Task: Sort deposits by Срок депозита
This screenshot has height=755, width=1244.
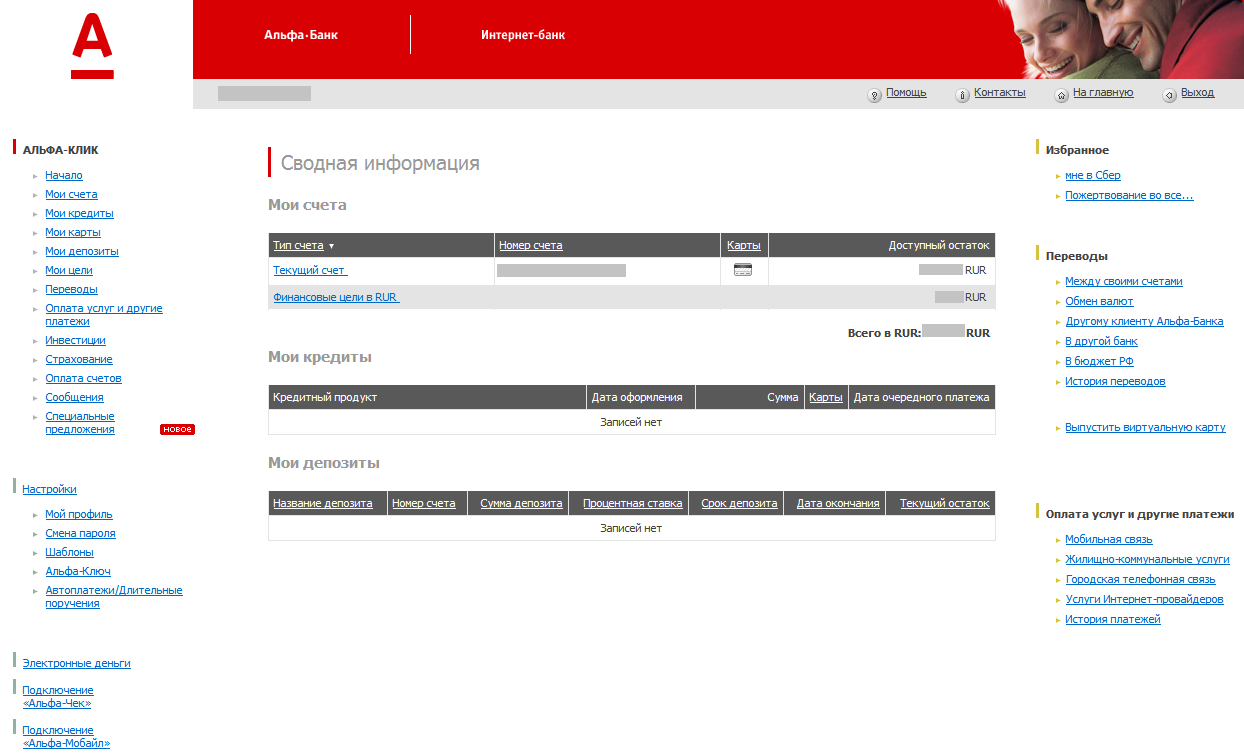Action: [x=739, y=503]
